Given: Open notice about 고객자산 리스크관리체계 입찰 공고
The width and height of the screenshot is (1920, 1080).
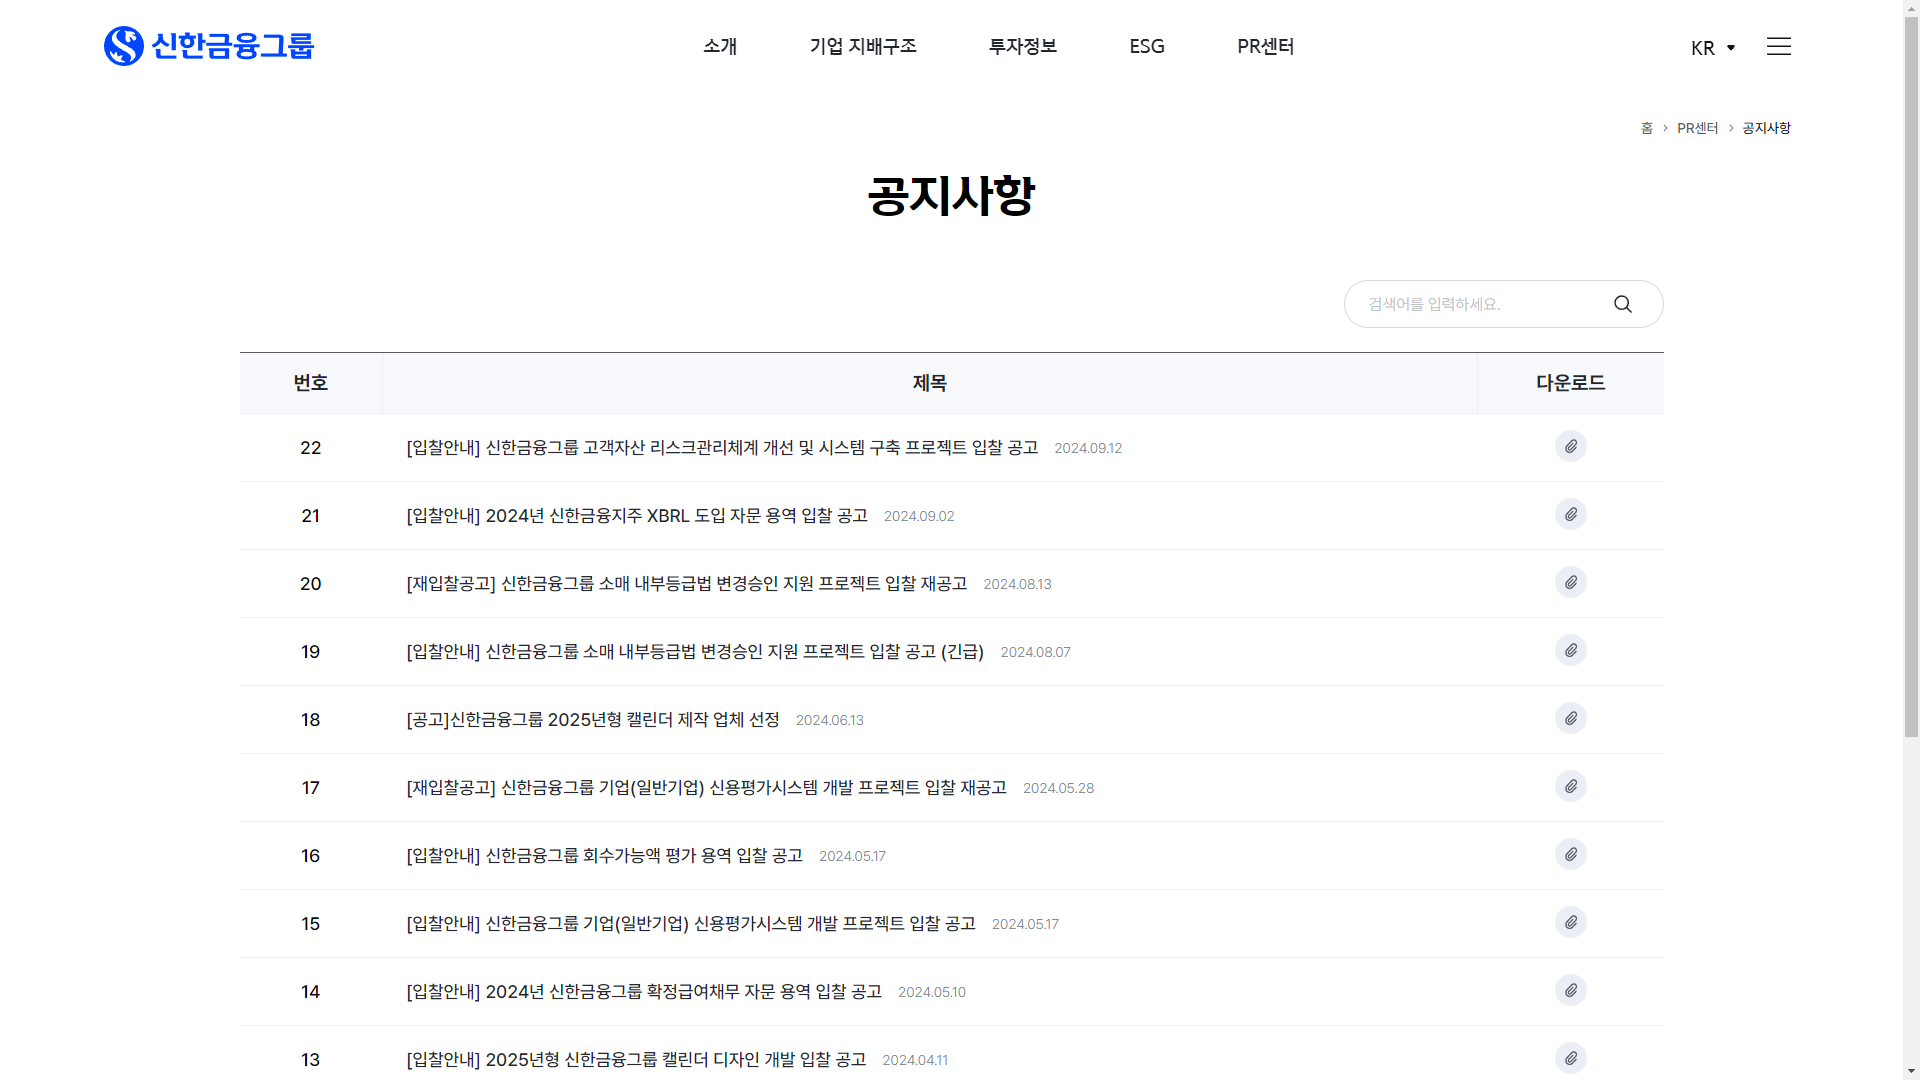Looking at the screenshot, I should (722, 448).
